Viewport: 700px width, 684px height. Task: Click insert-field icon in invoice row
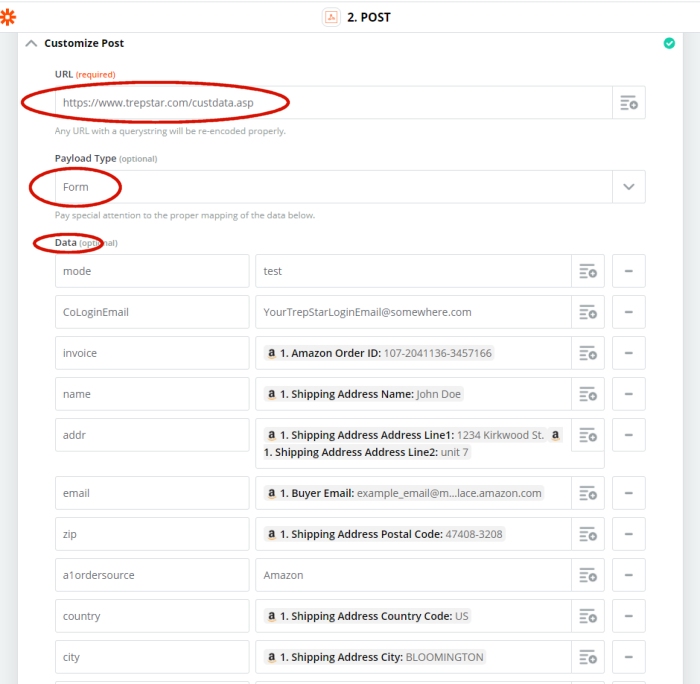click(588, 353)
